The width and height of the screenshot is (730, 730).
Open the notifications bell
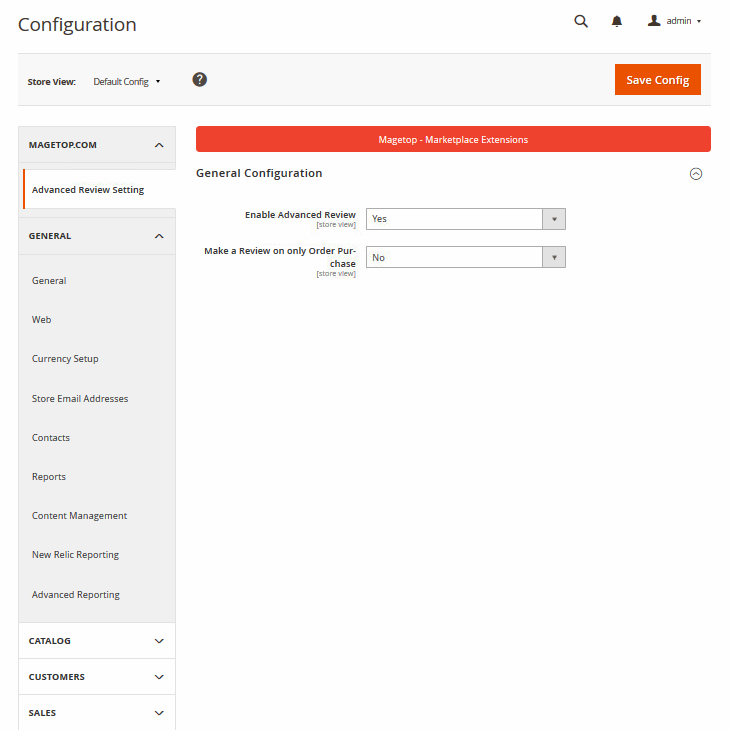point(617,21)
